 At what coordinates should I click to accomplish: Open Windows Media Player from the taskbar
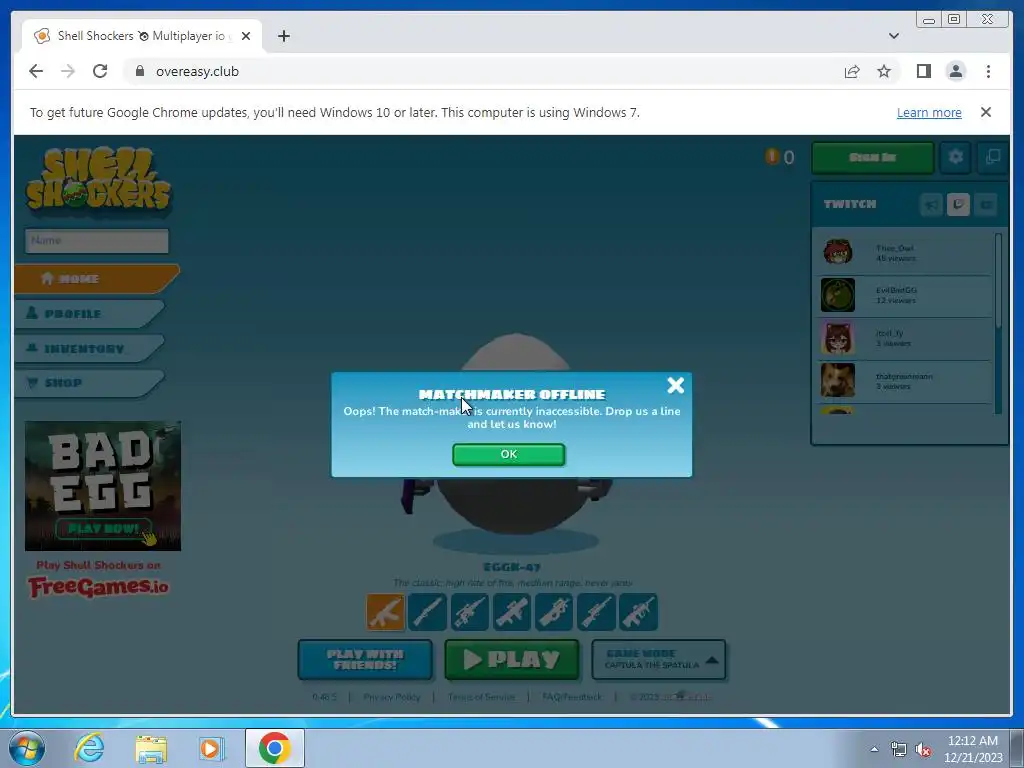[212, 748]
